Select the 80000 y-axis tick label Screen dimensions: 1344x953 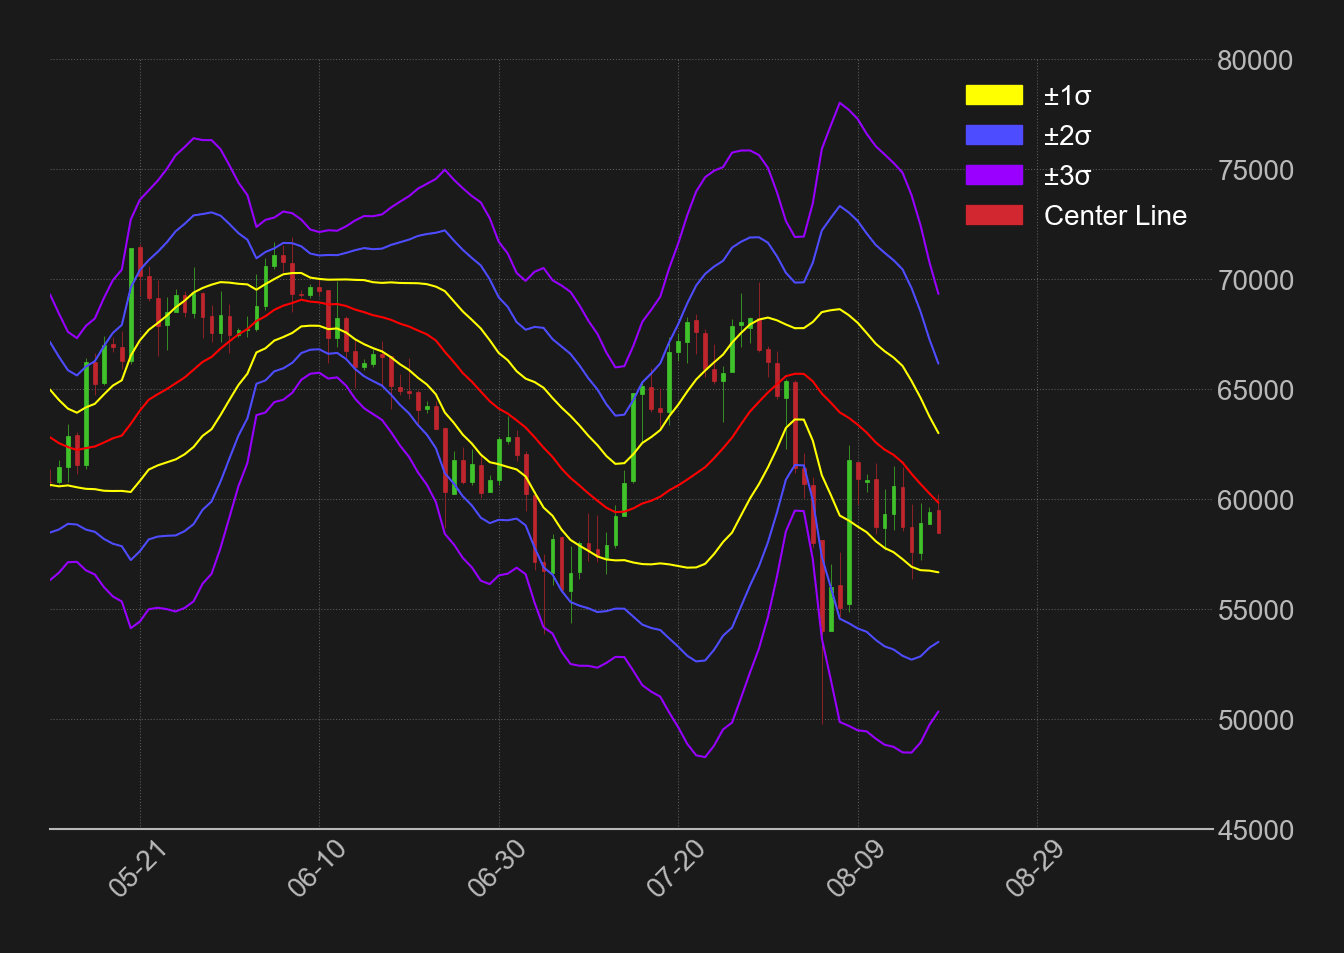1255,61
